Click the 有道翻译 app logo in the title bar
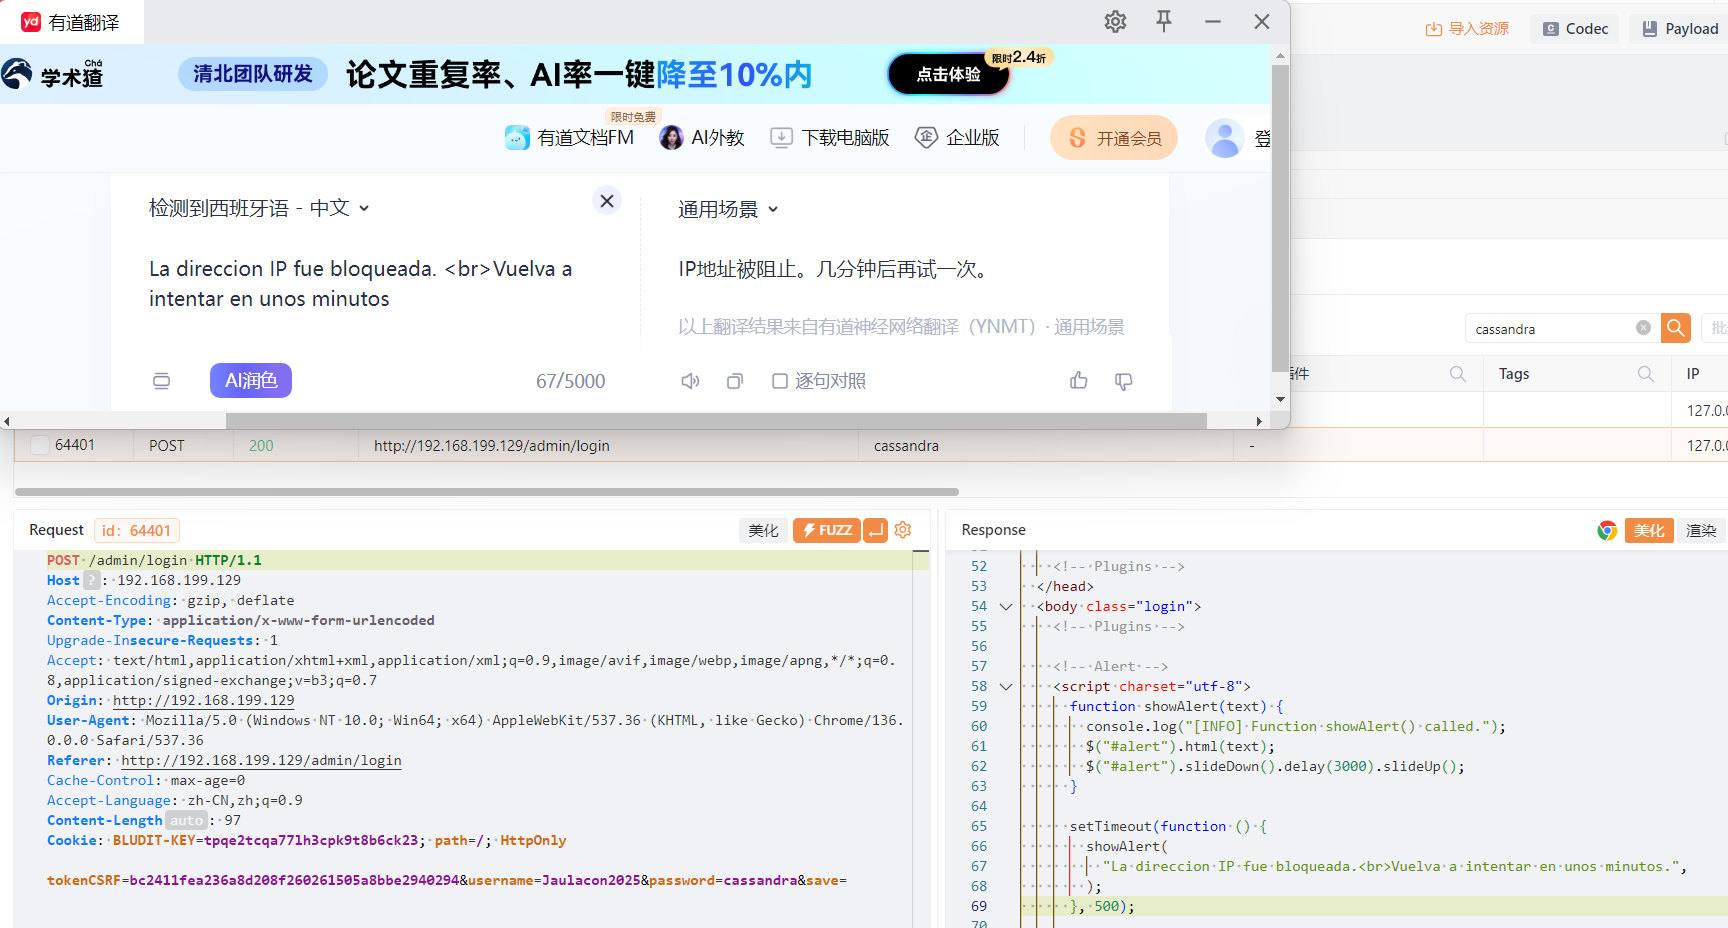 pos(31,22)
